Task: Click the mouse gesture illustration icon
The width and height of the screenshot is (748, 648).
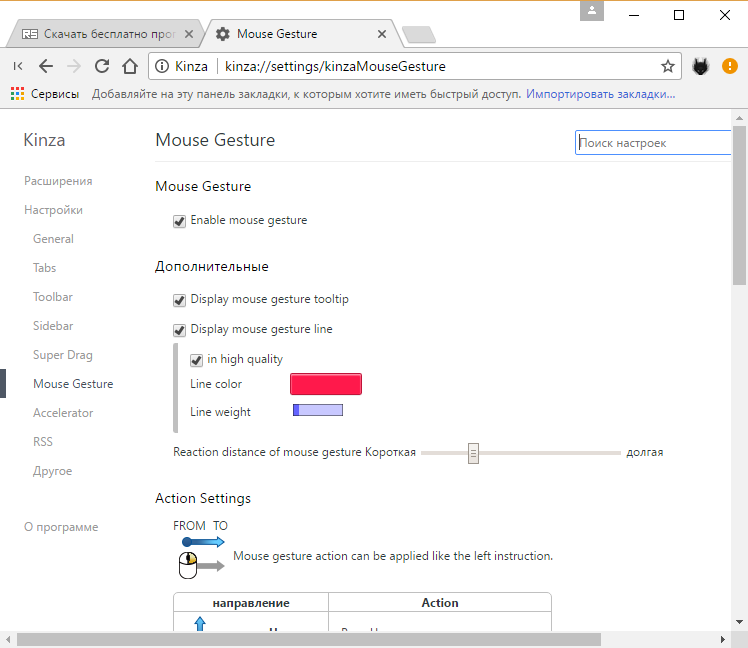Action: [x=200, y=565]
